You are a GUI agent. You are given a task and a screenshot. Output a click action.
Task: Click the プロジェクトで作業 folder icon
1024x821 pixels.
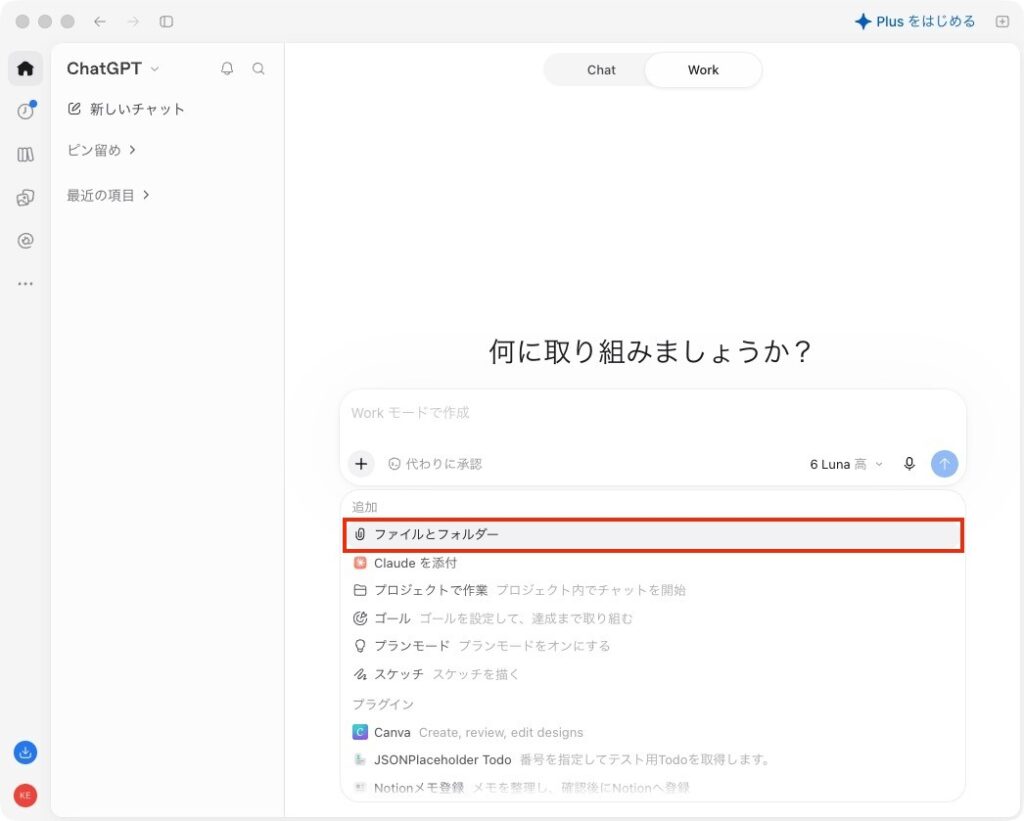360,590
